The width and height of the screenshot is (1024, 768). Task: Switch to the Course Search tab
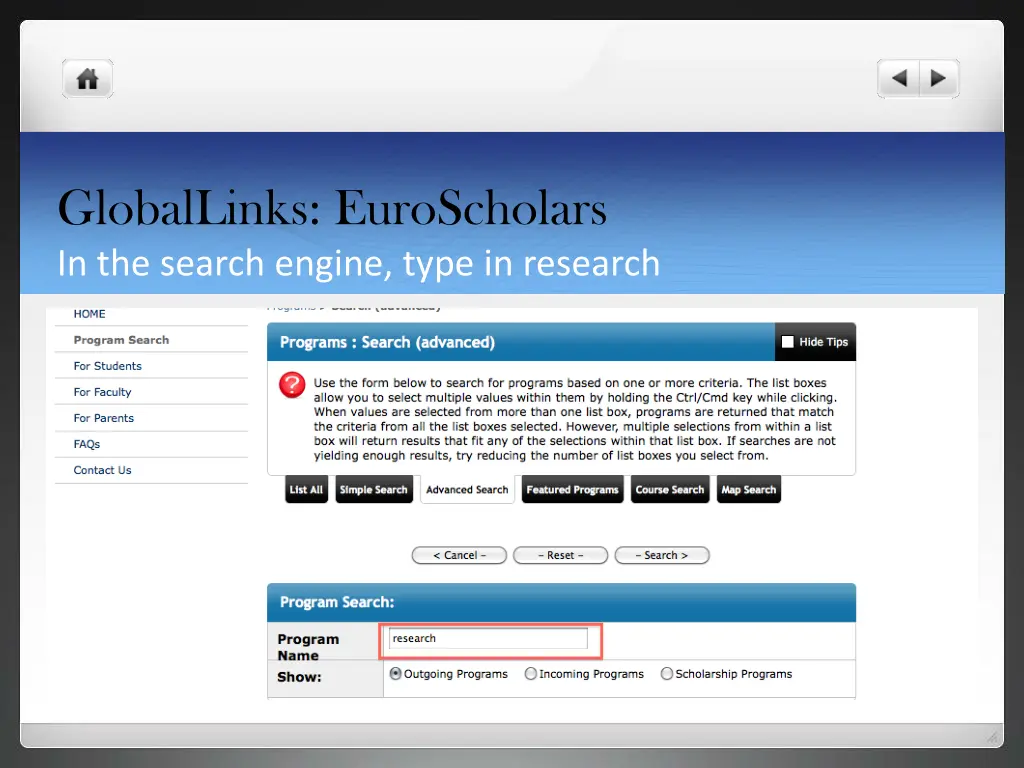pos(669,489)
